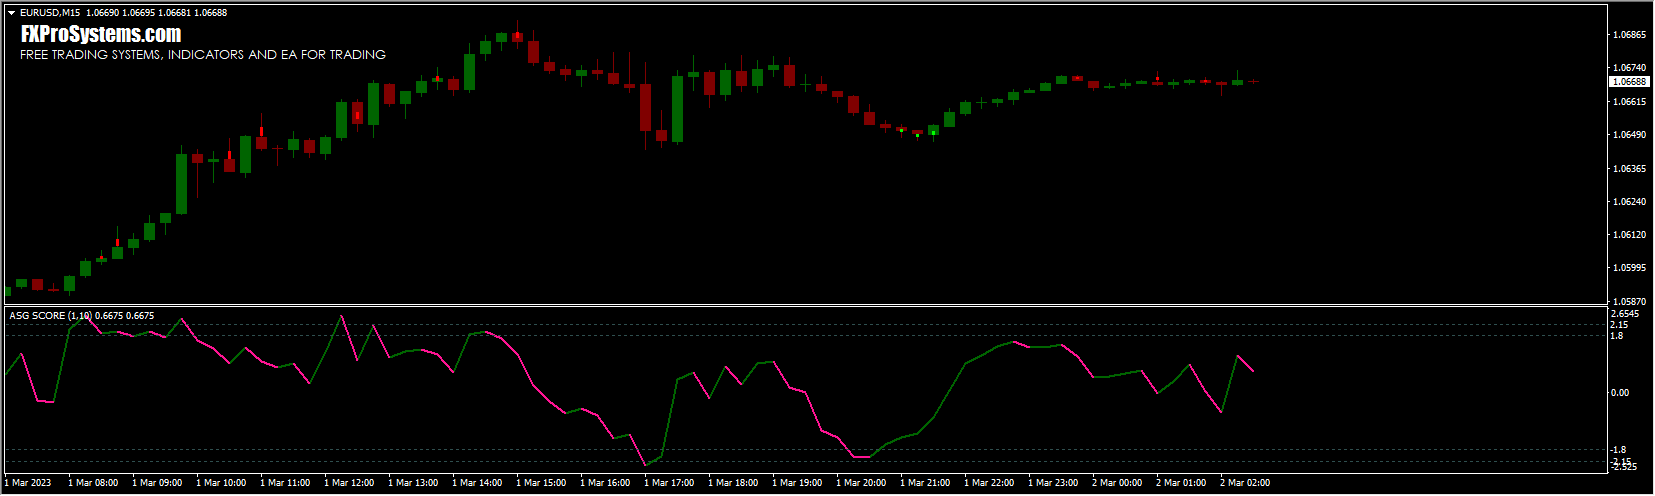The width and height of the screenshot is (1655, 496).
Task: Click the red signal marker on the highest candle
Action: point(517,36)
